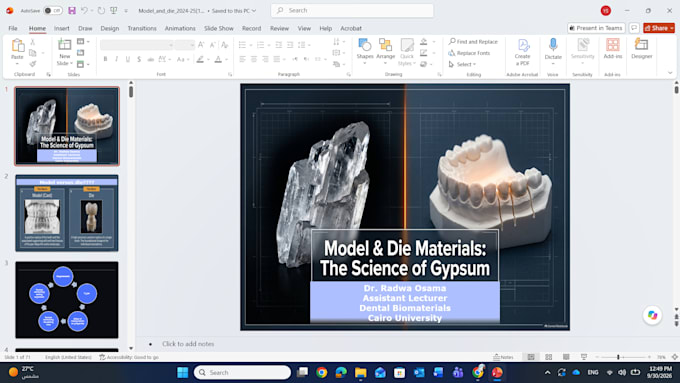Open the file name saved-location dropdown in title bar
The image size is (680, 383).
coord(254,11)
